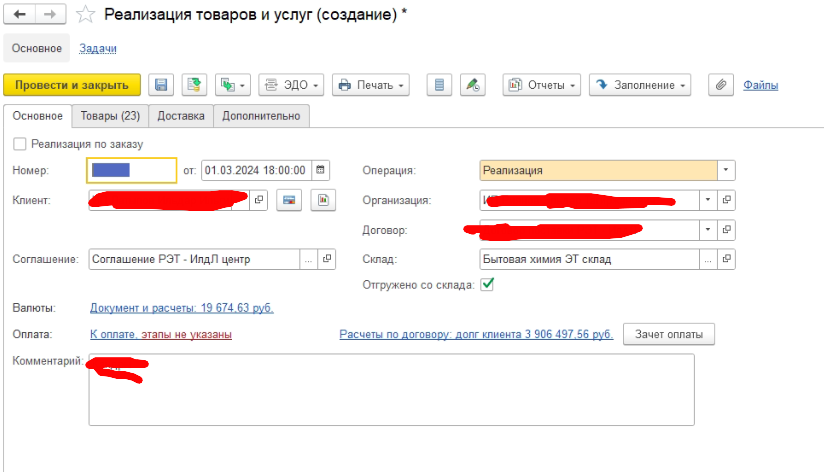Expand the Операция dropdown list
The width and height of the screenshot is (824, 472).
point(726,170)
